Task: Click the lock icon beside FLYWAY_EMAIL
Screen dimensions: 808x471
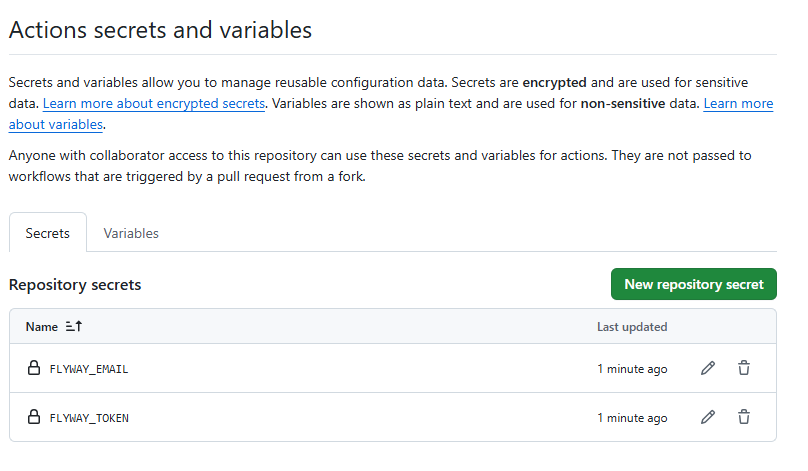Action: pyautogui.click(x=34, y=368)
